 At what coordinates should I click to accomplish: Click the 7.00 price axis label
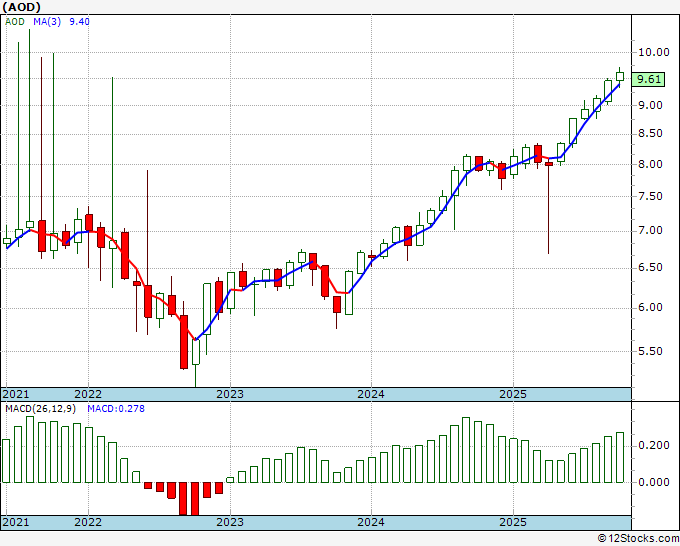point(651,231)
